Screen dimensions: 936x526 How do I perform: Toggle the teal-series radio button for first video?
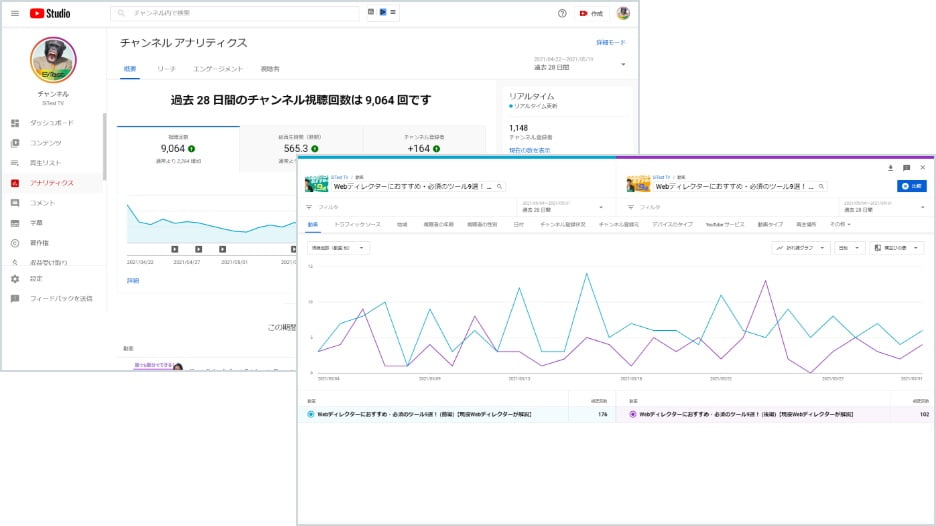[x=311, y=413]
